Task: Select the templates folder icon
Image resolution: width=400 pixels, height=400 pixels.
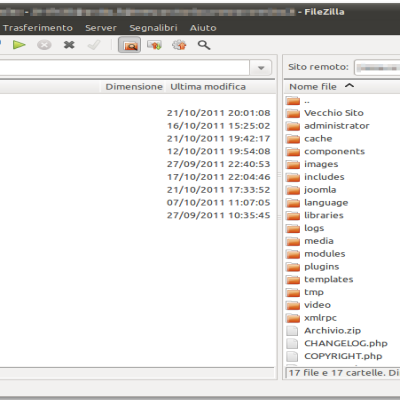Action: point(293,279)
